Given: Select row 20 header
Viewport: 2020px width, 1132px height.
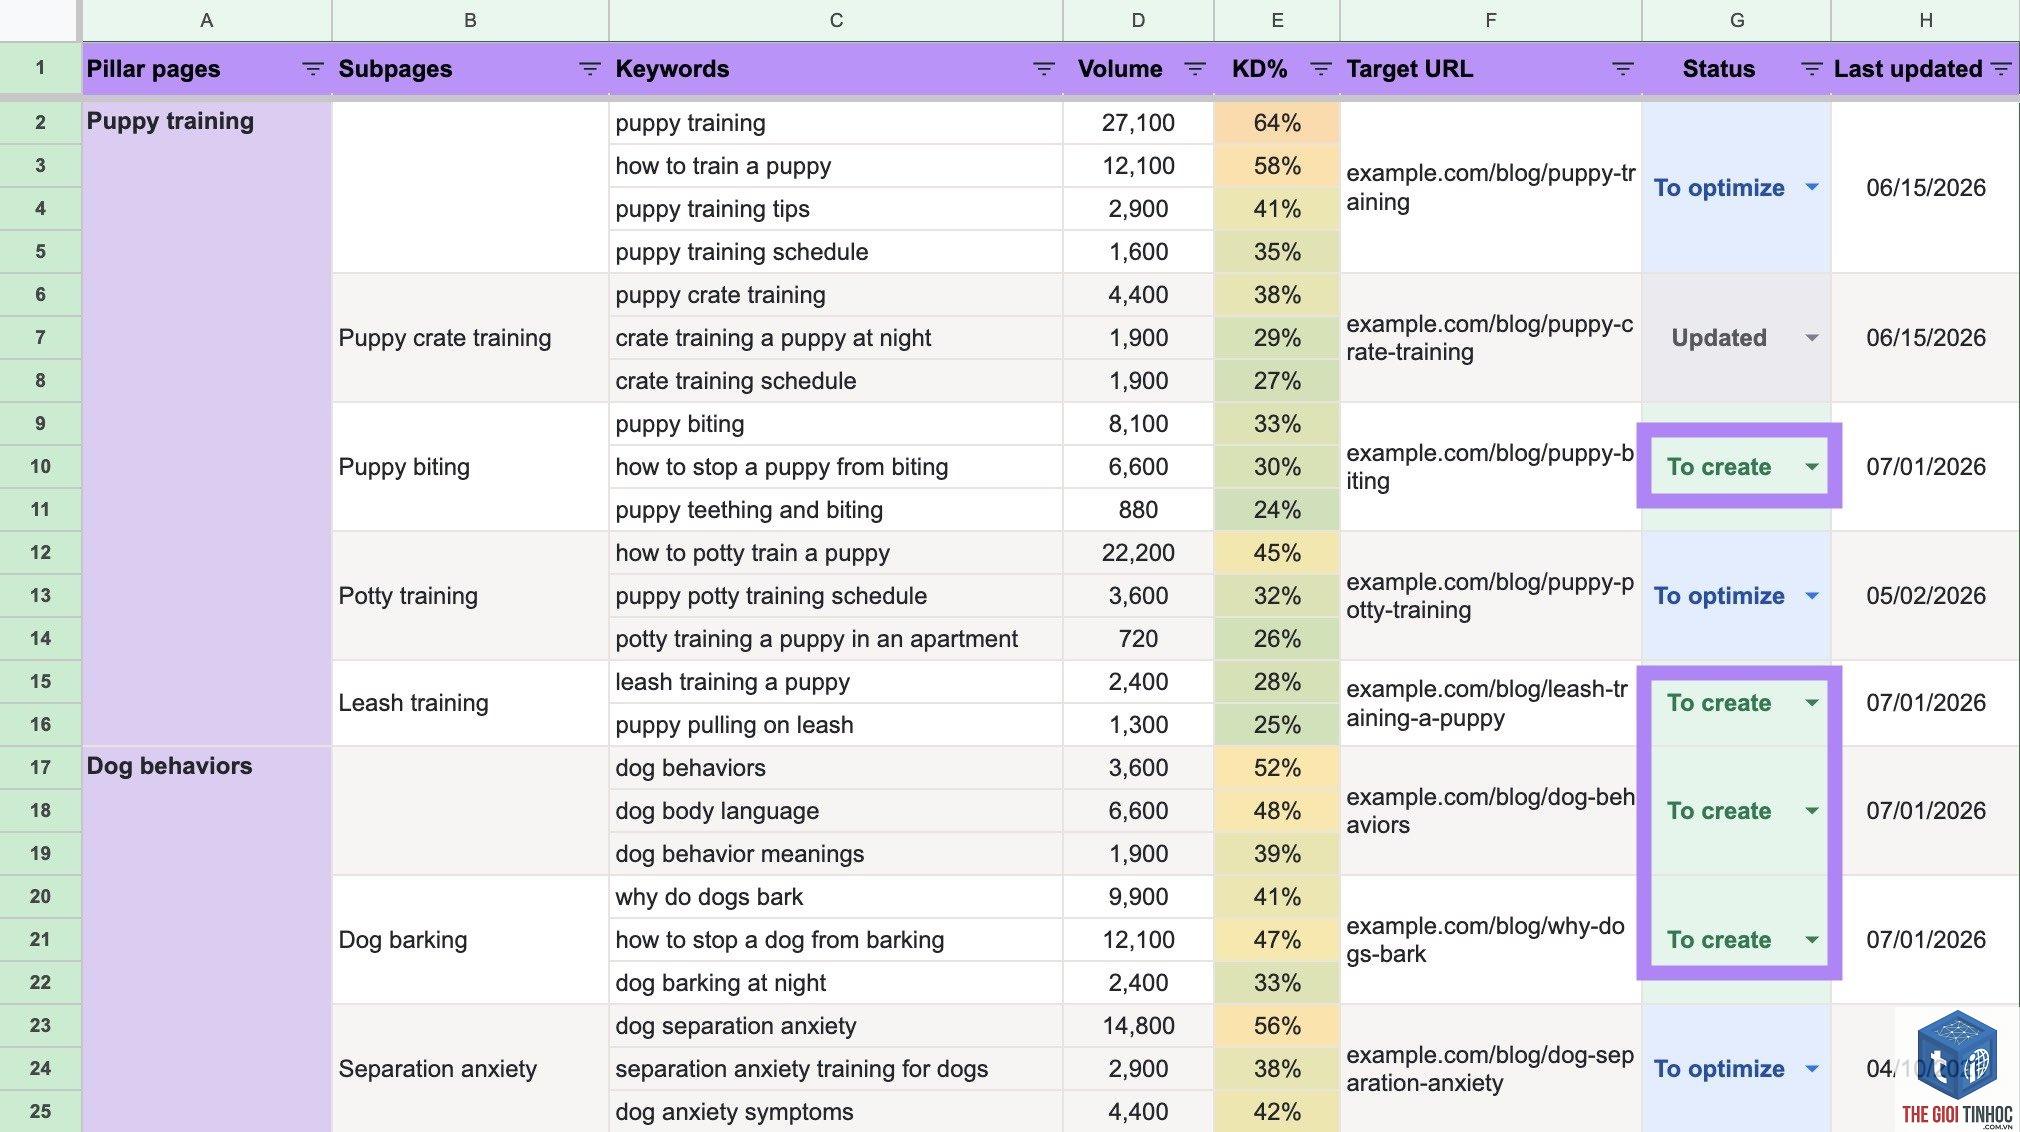Looking at the screenshot, I should [x=40, y=897].
